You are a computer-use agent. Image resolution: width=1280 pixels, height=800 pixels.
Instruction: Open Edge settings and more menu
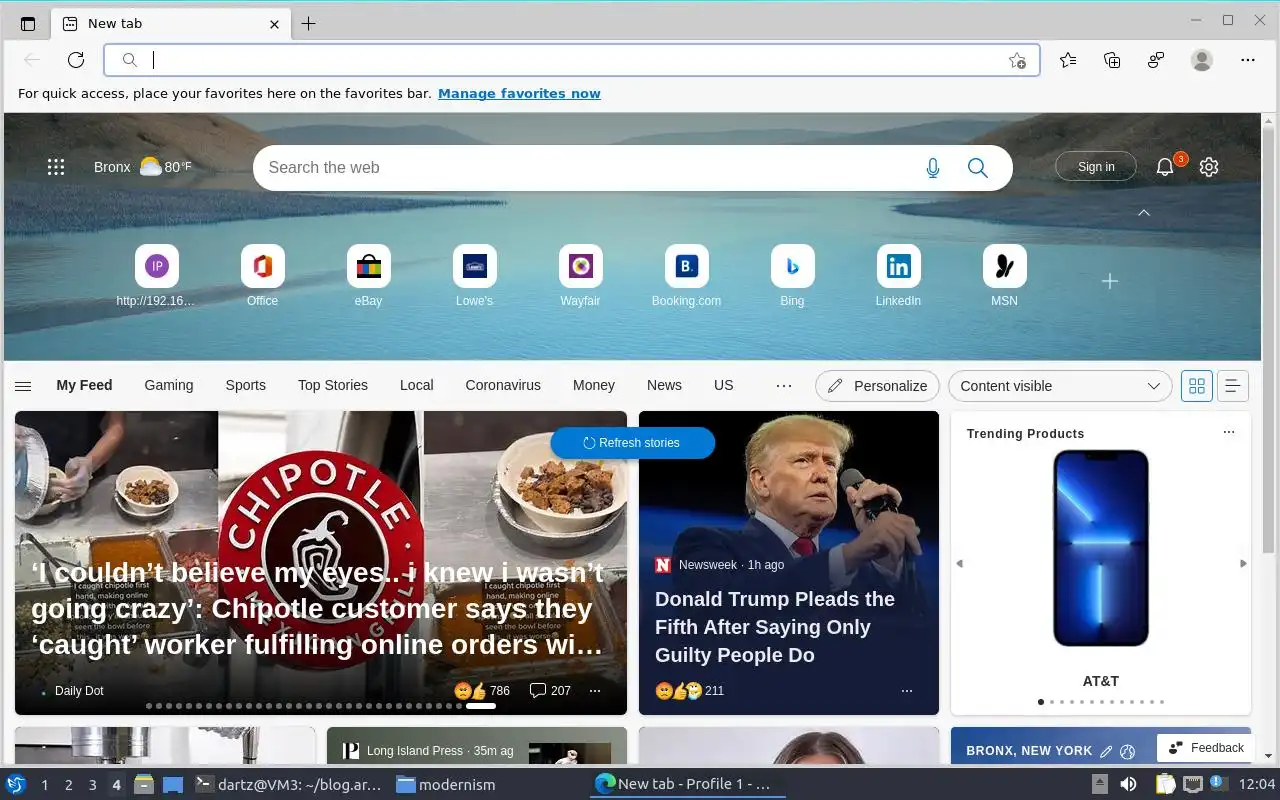tap(1247, 60)
